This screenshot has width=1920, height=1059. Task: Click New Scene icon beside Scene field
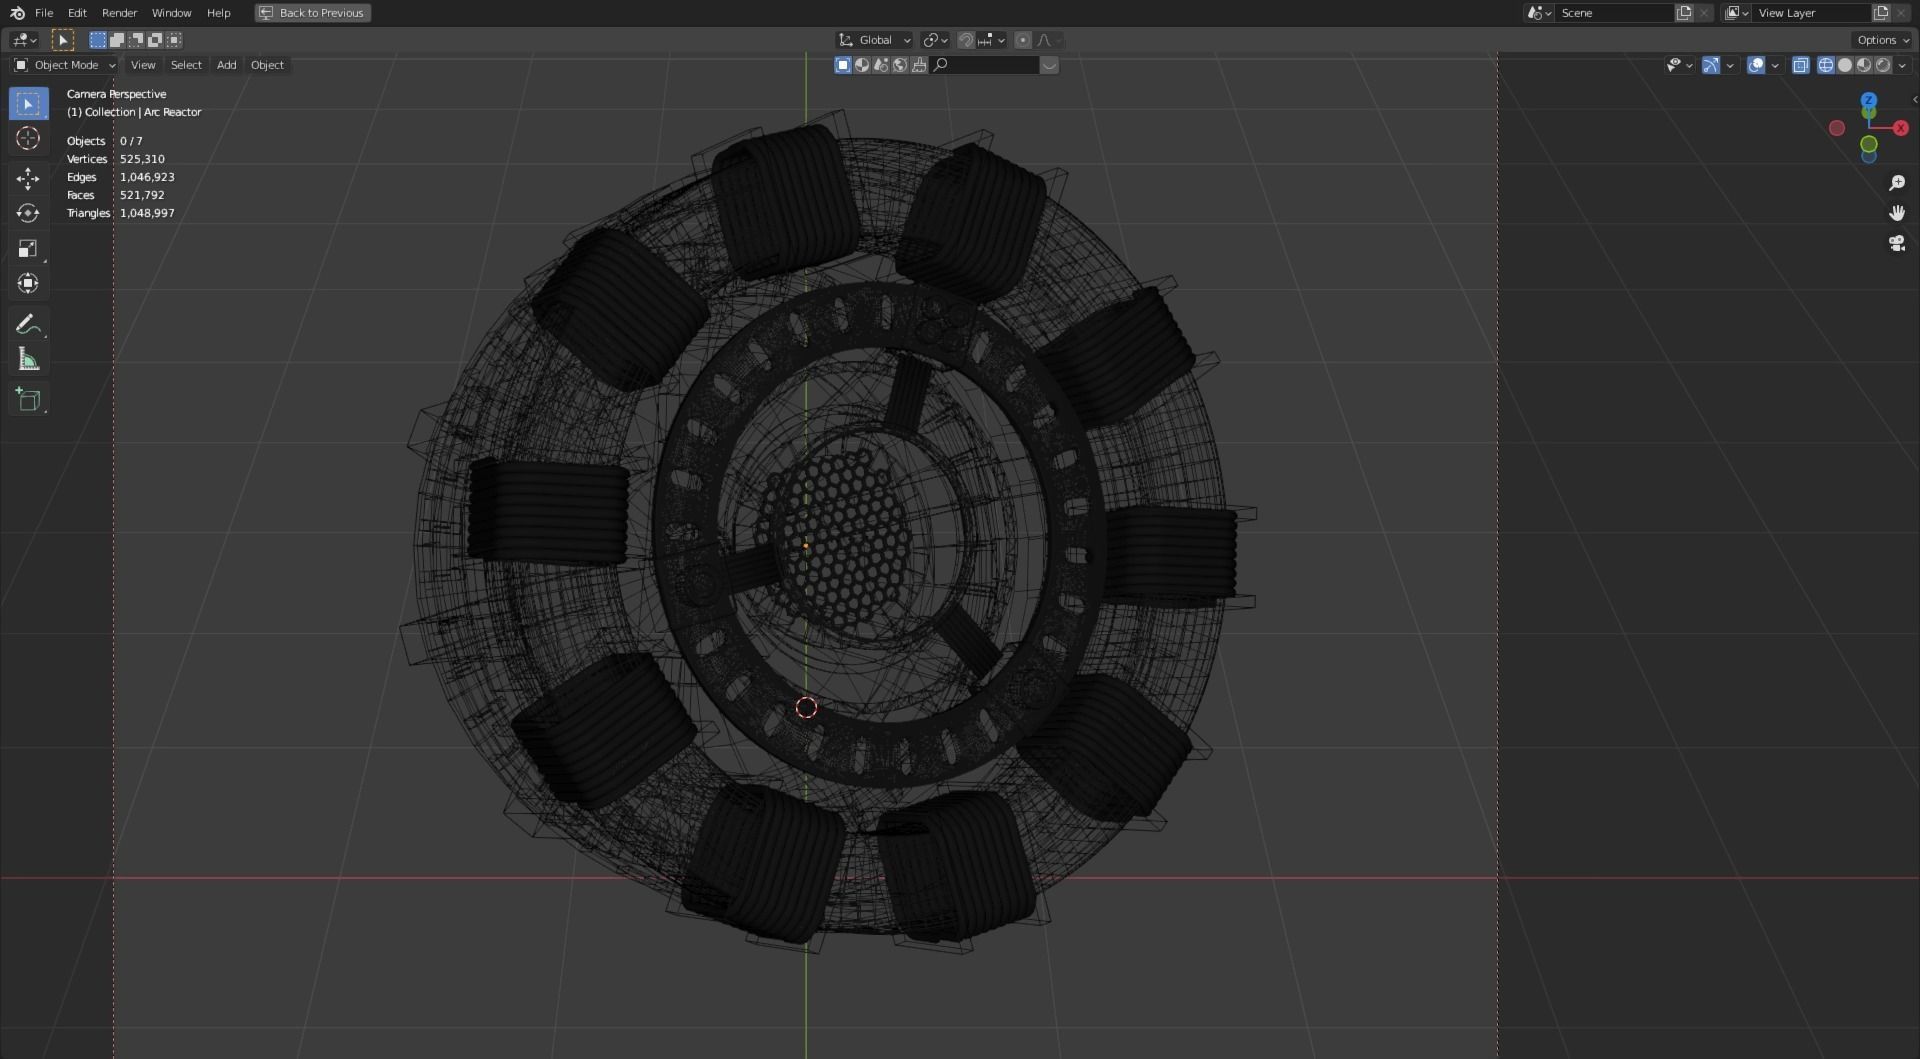point(1684,13)
